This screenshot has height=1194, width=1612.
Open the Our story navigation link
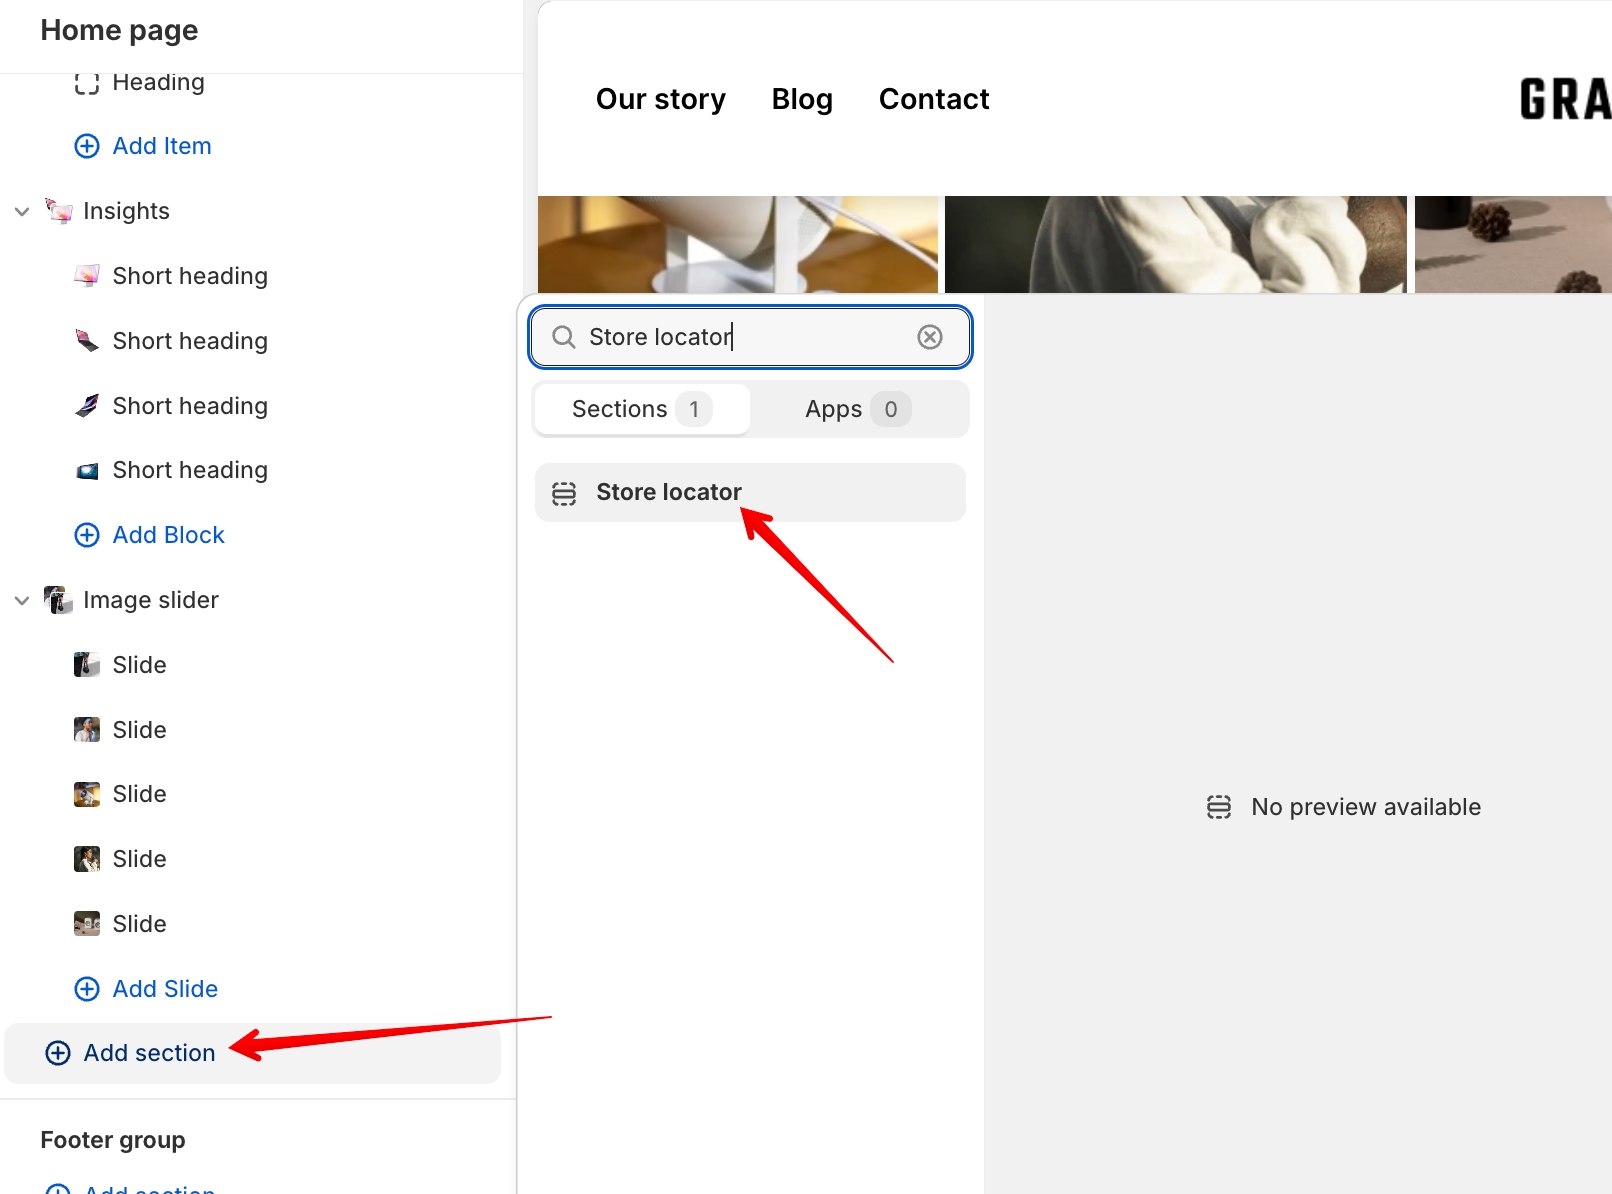[x=660, y=99]
